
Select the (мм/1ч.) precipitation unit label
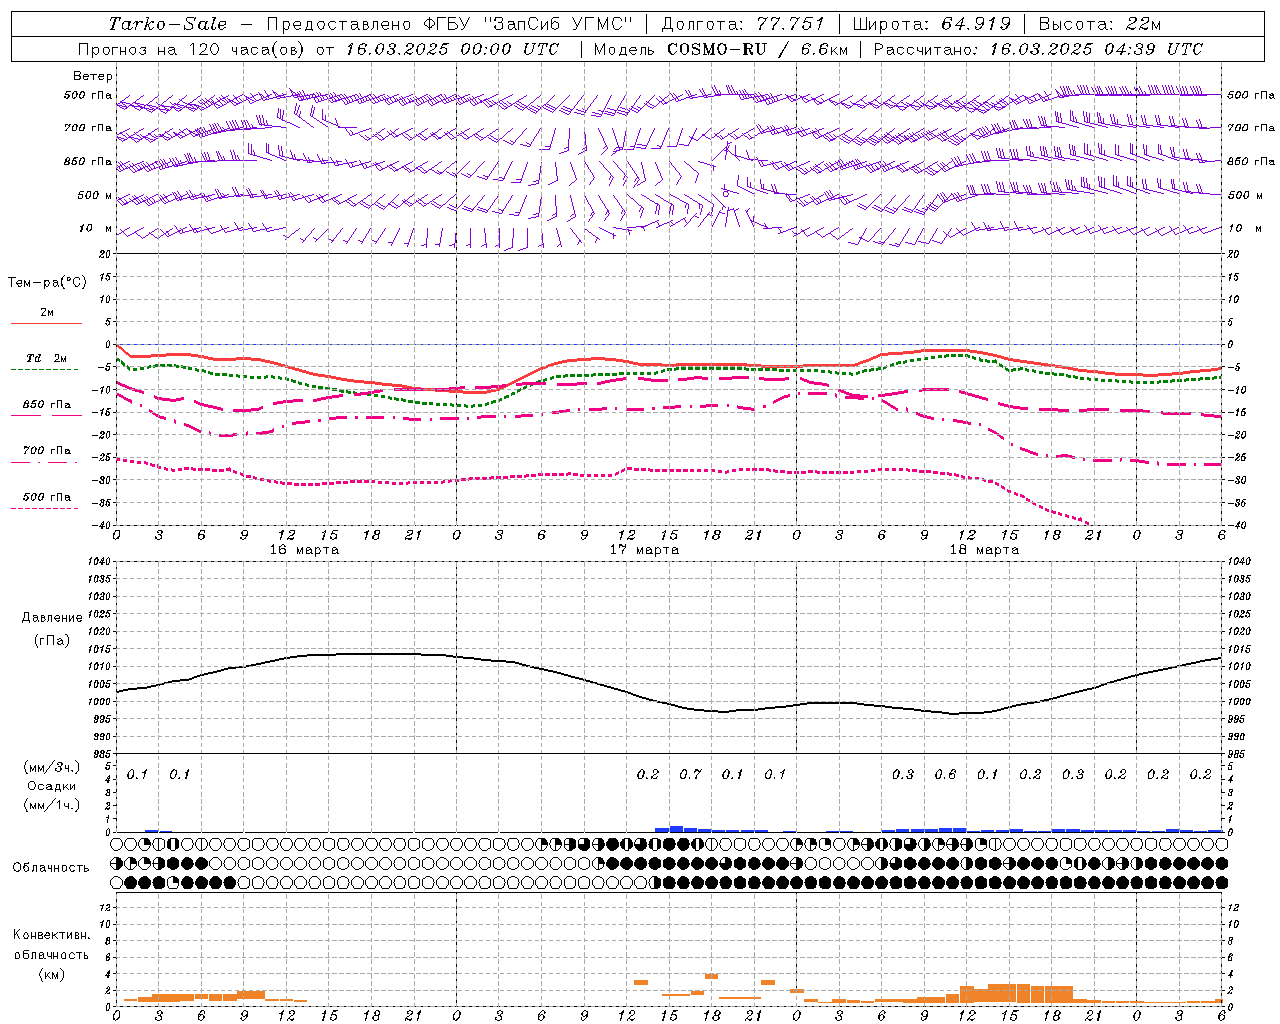point(52,805)
